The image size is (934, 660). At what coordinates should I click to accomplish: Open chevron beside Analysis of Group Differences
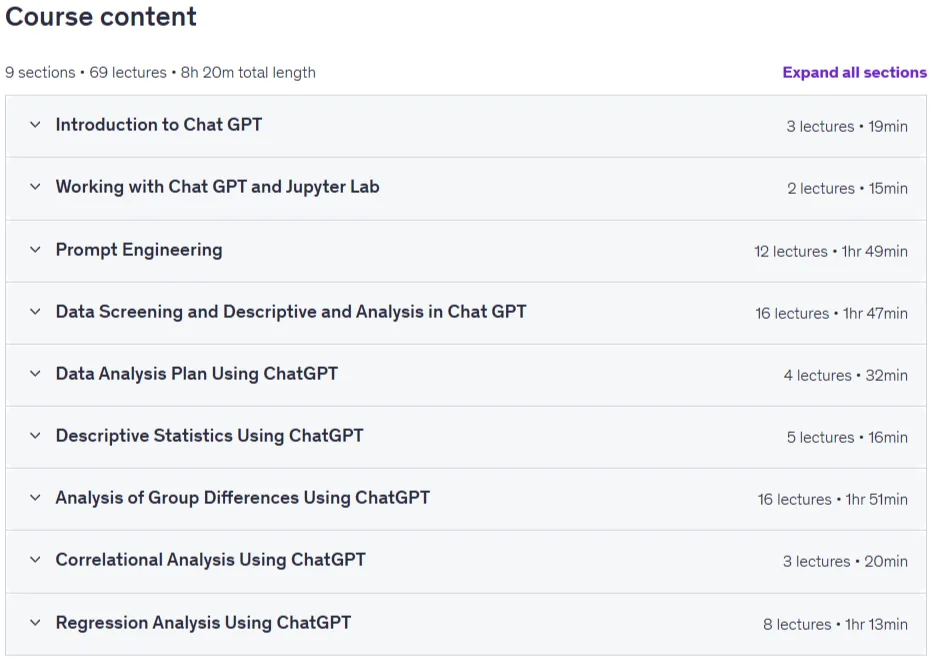tap(35, 497)
